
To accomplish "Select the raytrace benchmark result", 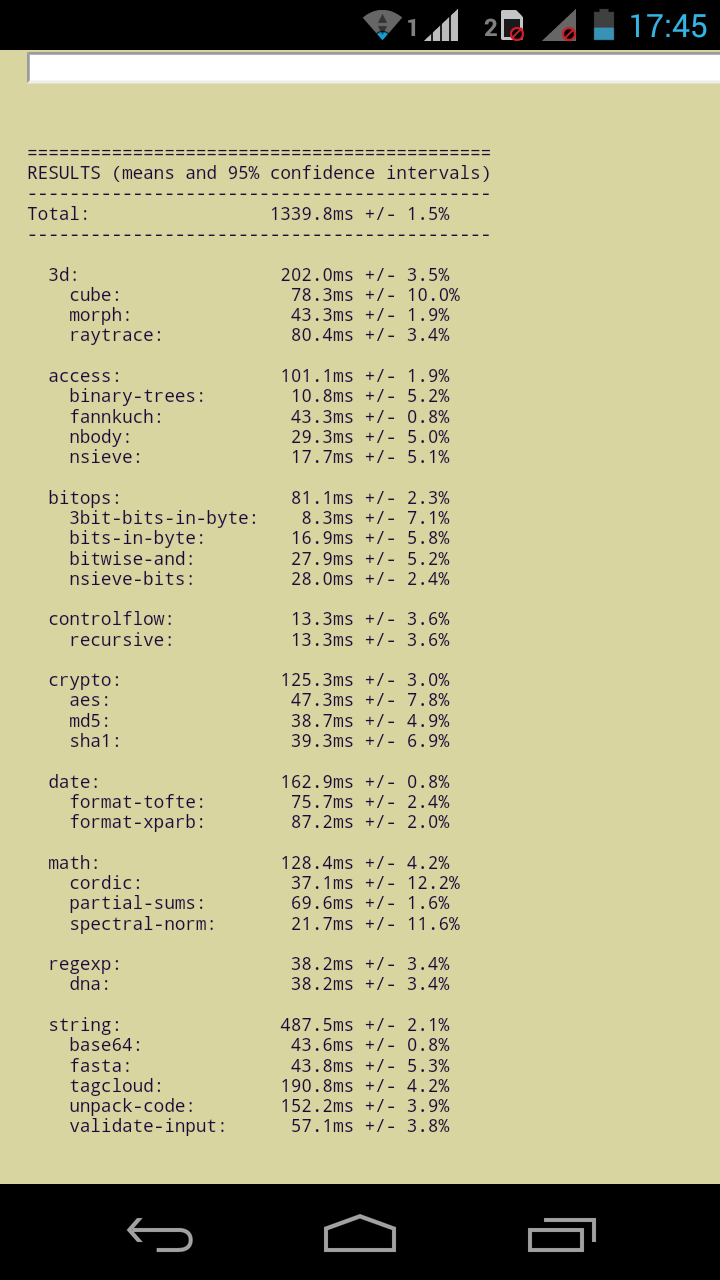I will [259, 335].
